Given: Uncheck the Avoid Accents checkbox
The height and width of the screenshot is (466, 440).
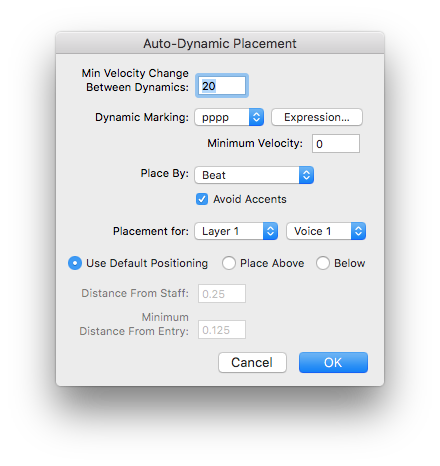Looking at the screenshot, I should [202, 199].
